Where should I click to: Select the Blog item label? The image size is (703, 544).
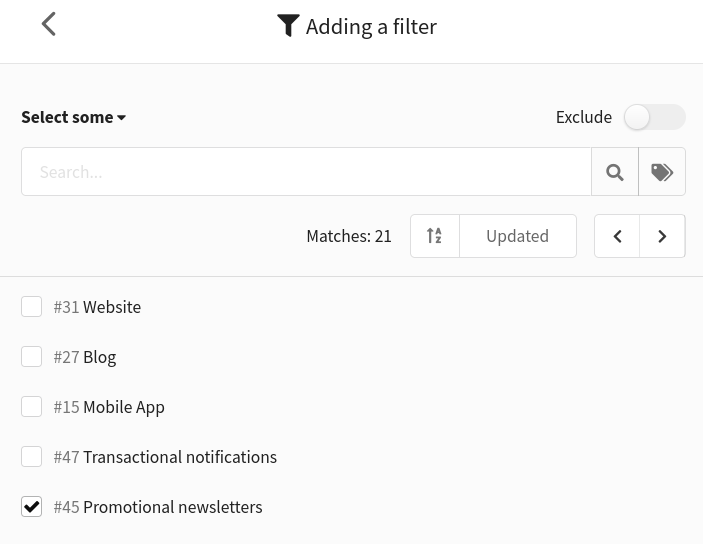100,357
